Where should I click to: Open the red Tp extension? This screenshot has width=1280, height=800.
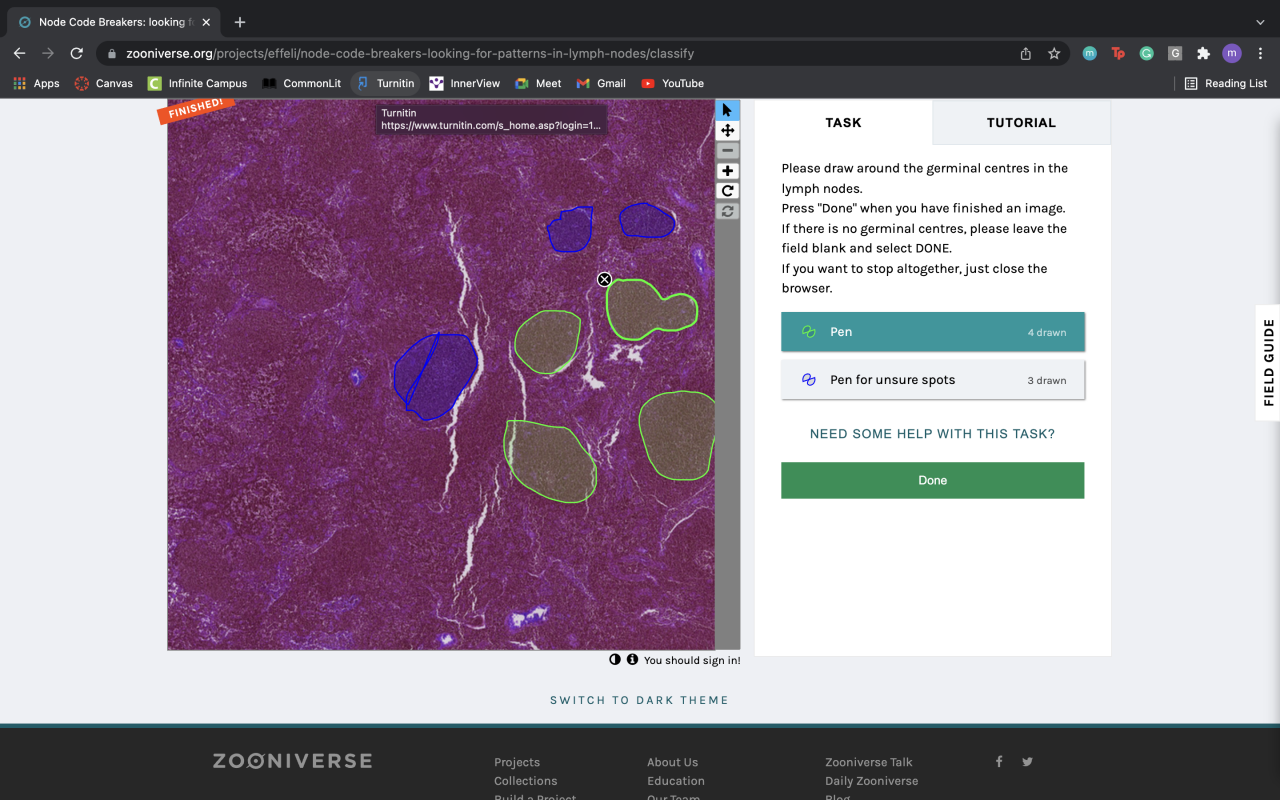[1118, 53]
